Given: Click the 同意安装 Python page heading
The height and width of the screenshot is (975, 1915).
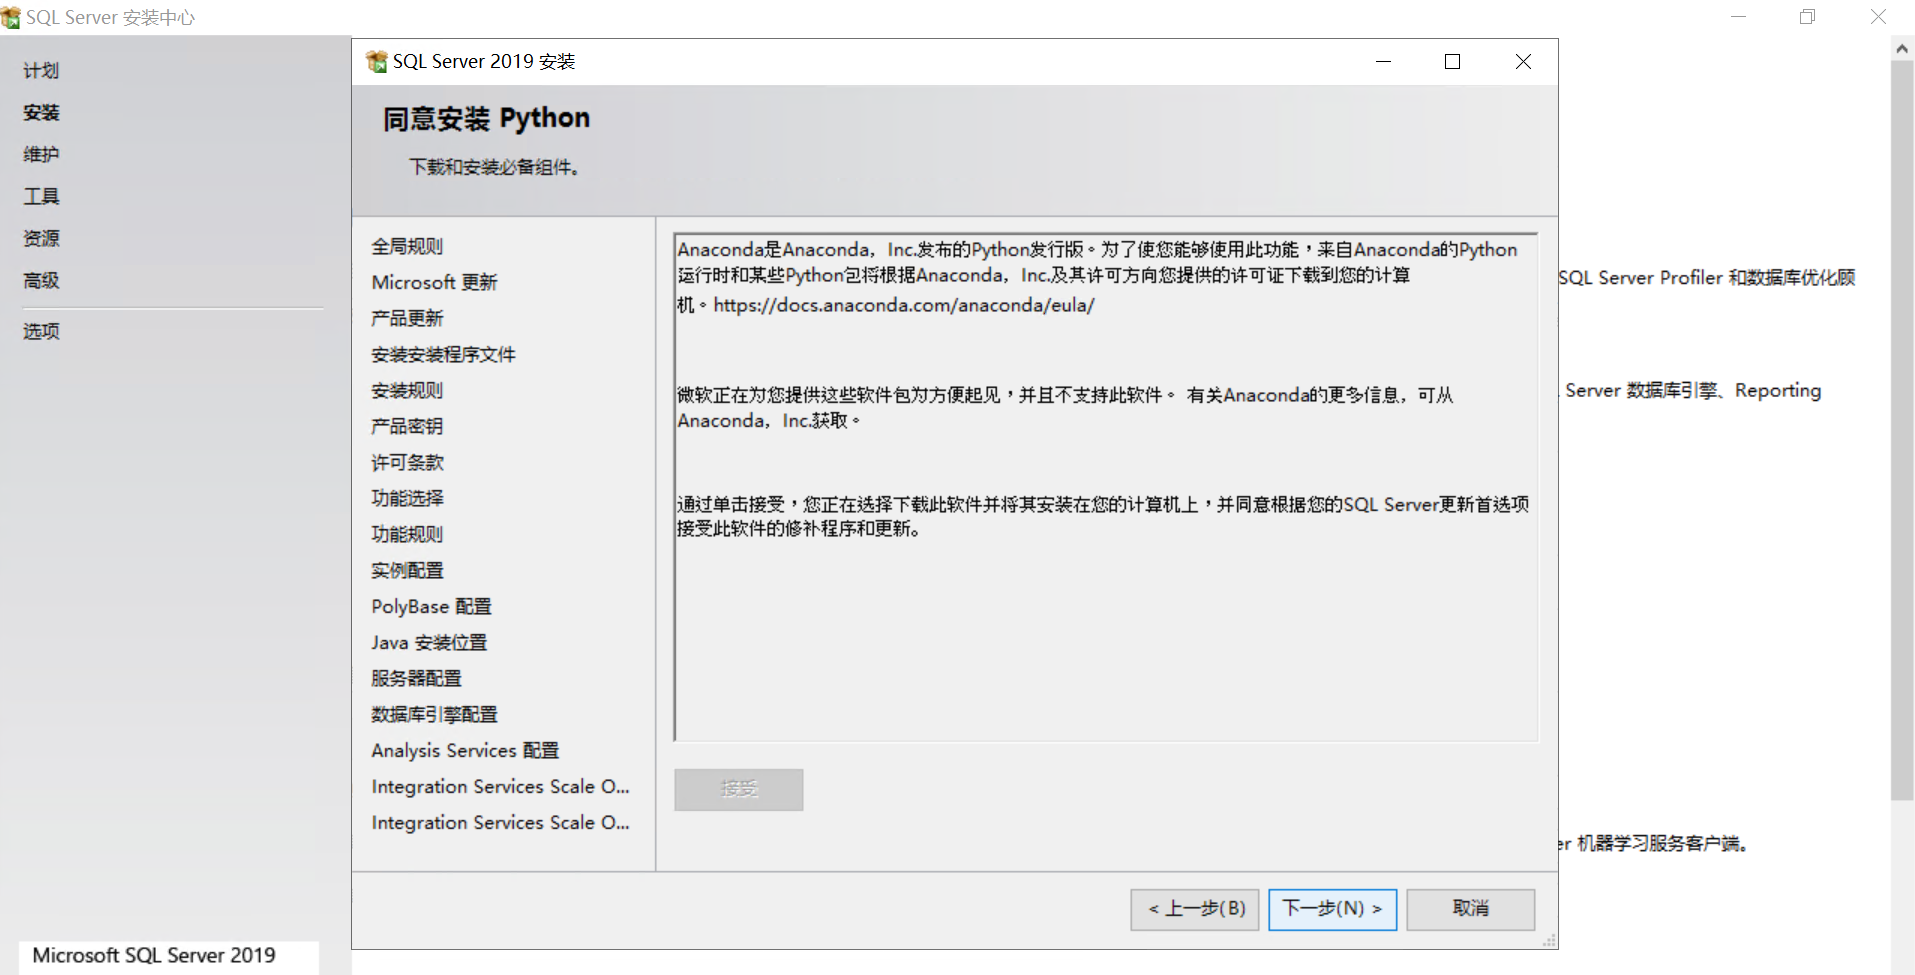Looking at the screenshot, I should (x=486, y=119).
